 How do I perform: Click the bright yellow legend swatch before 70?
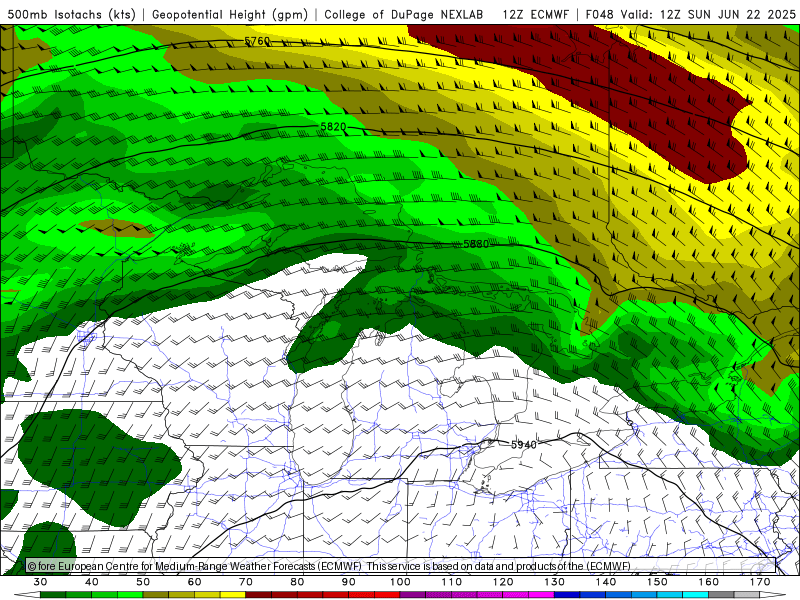pos(233,595)
